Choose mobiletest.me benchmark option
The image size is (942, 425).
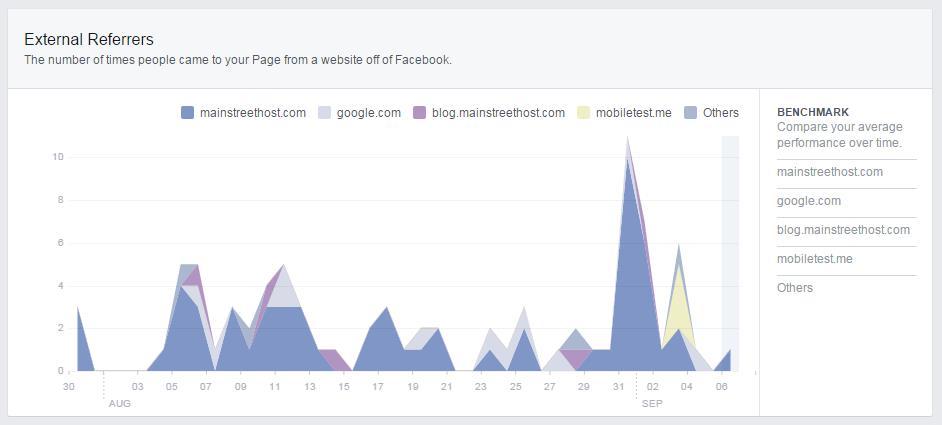pos(814,259)
